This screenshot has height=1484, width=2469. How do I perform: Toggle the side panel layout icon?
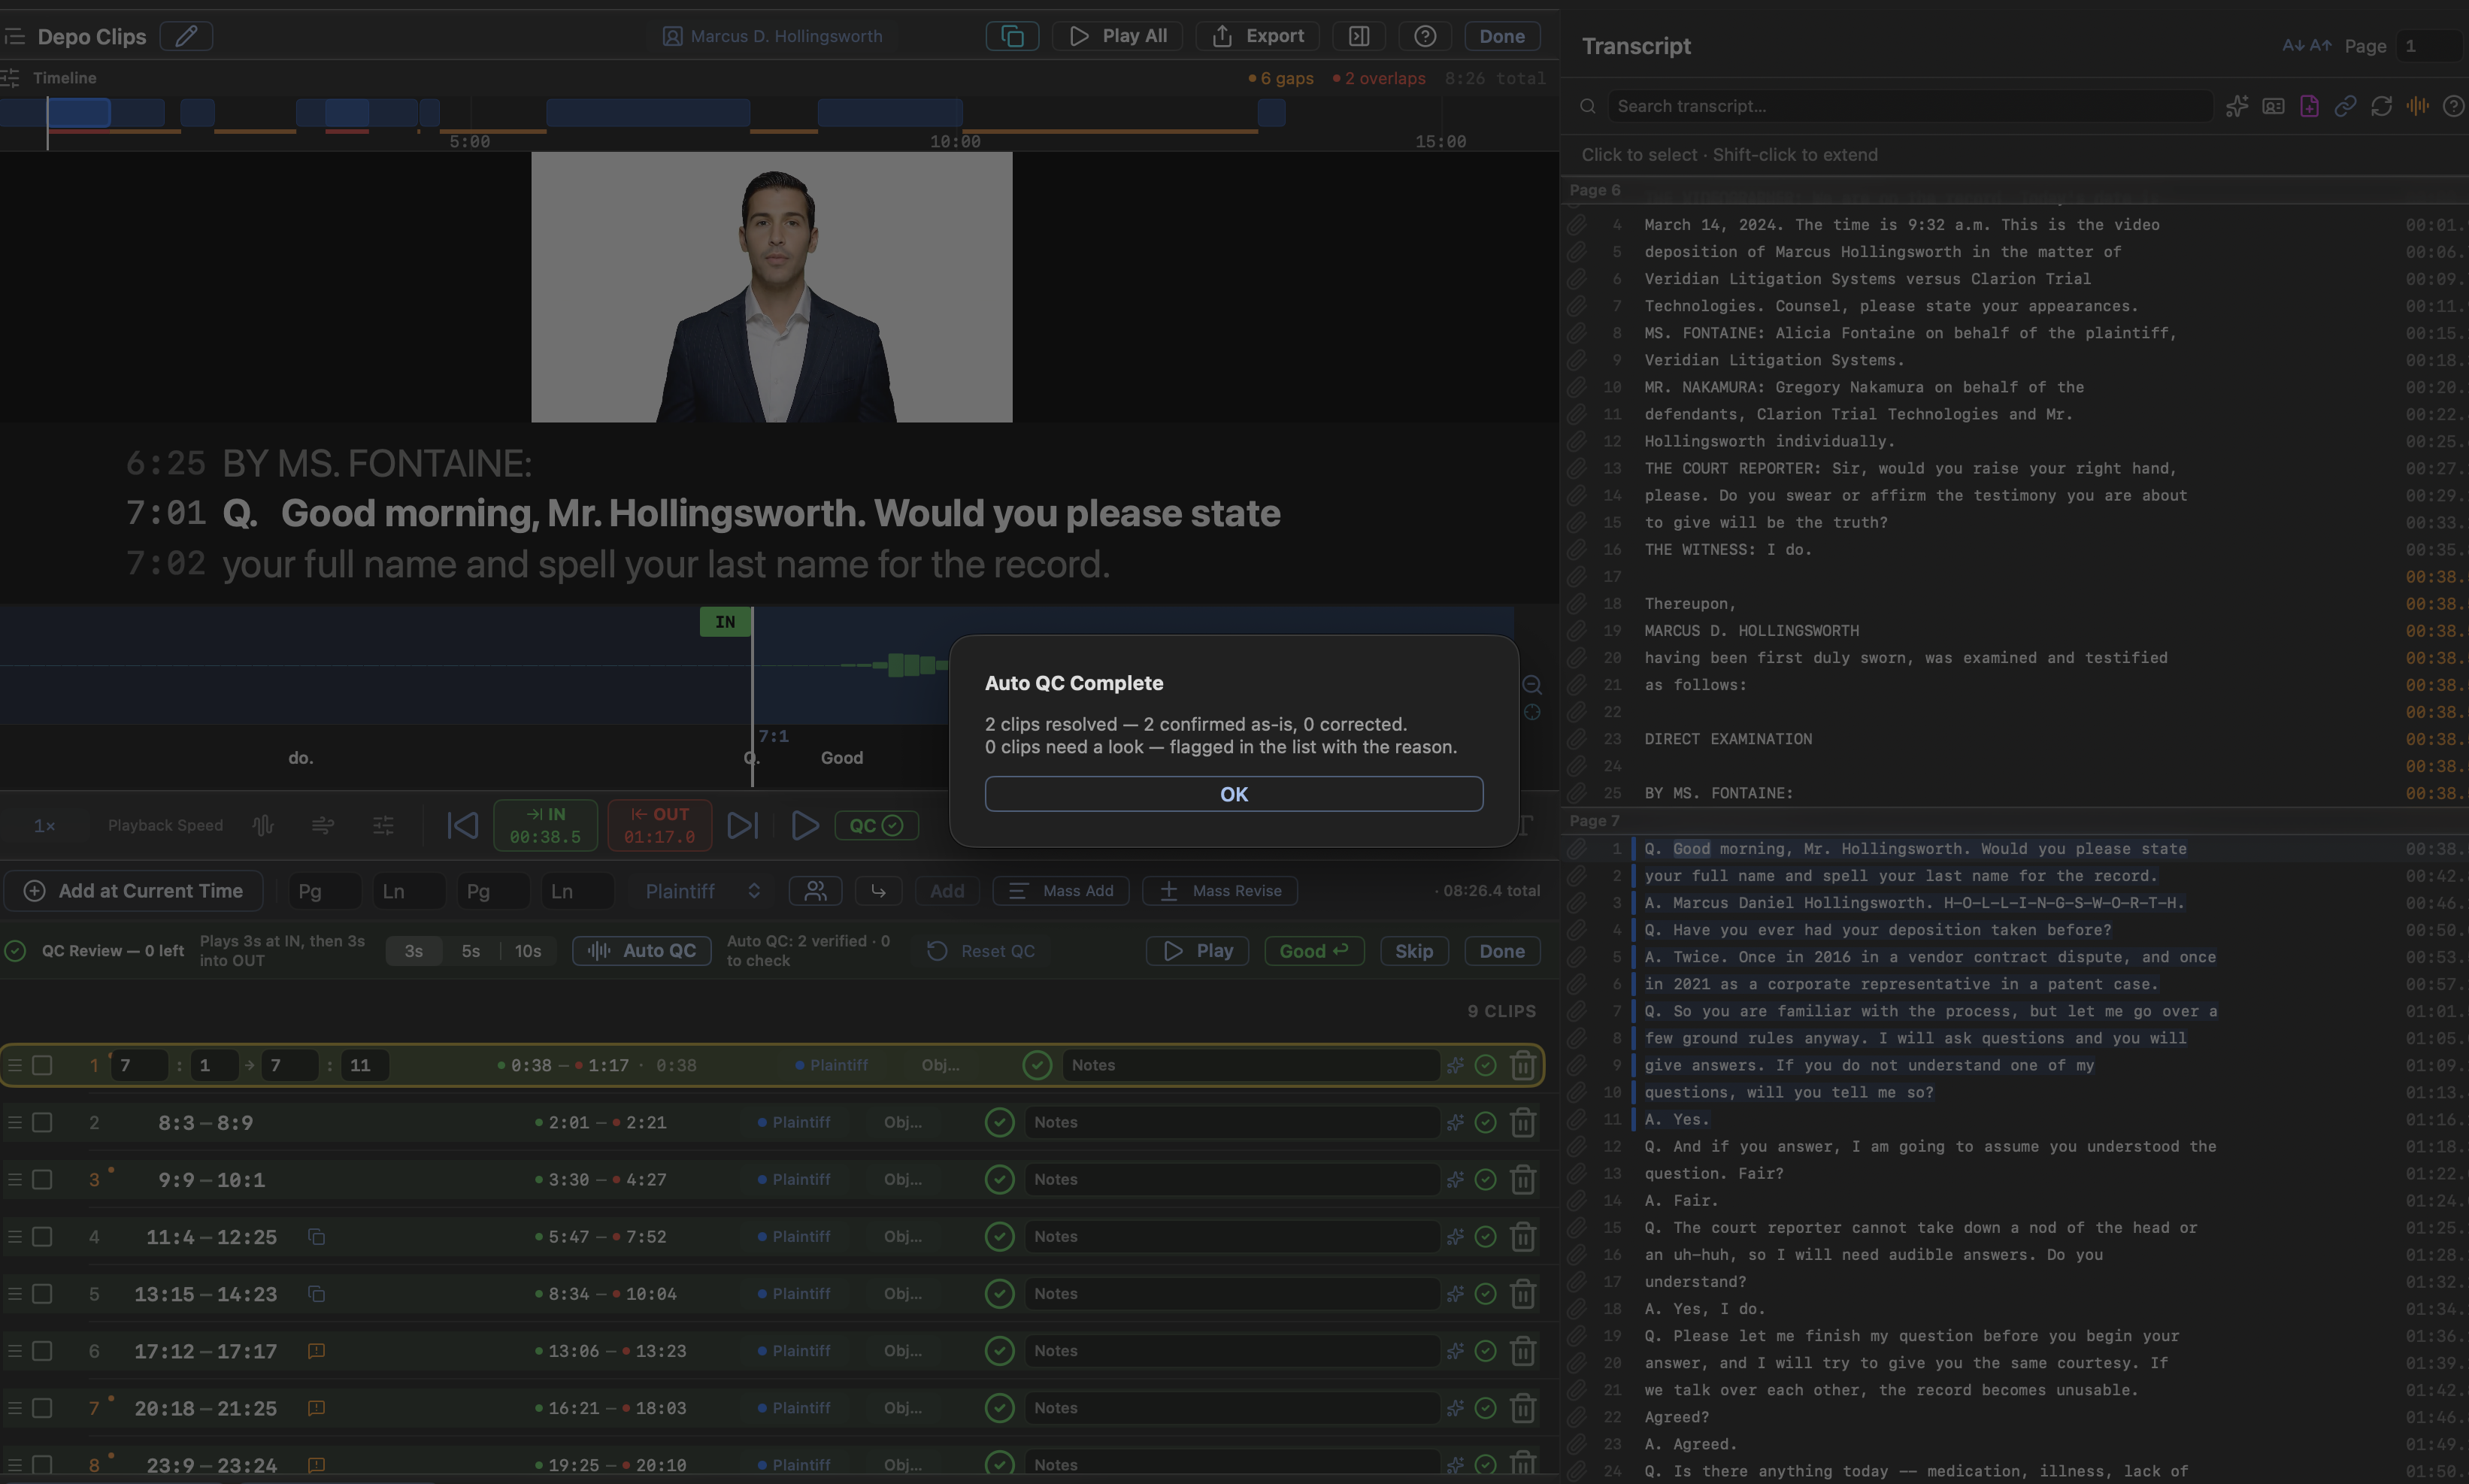(x=1359, y=36)
